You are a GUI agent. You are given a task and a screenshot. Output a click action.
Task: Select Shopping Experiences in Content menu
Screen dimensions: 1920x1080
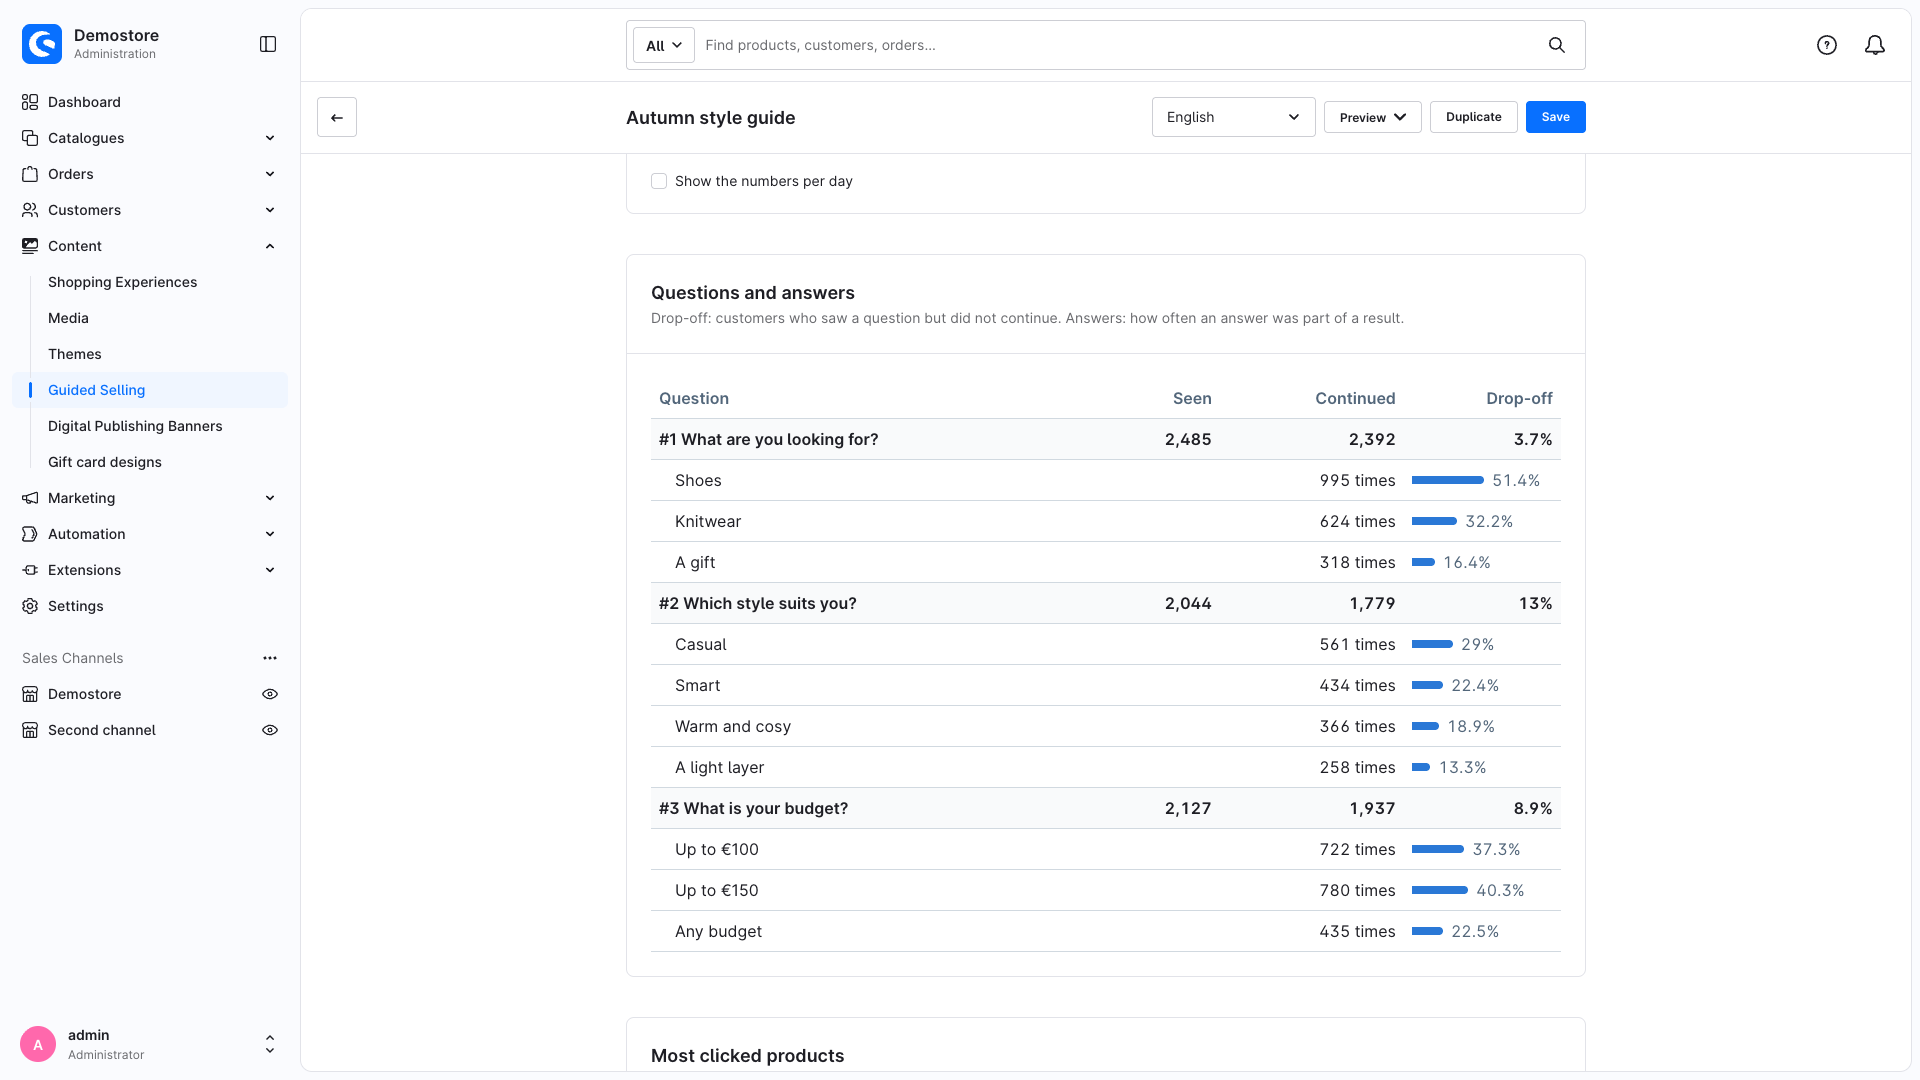[122, 282]
